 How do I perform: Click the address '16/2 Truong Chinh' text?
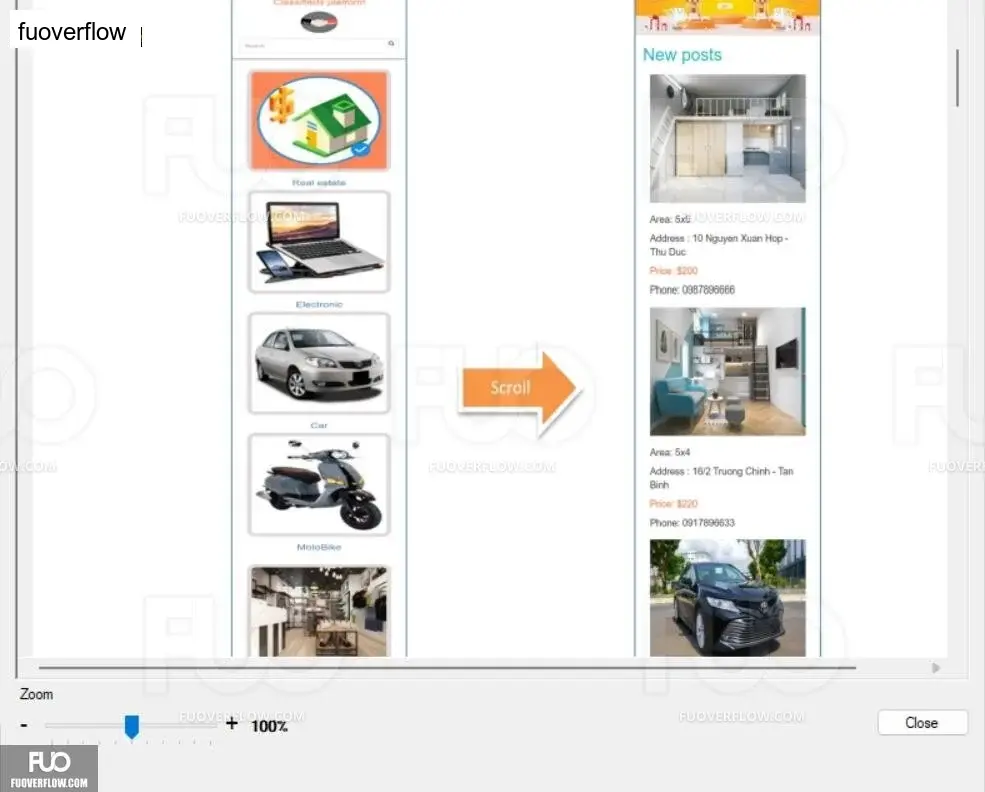[722, 478]
